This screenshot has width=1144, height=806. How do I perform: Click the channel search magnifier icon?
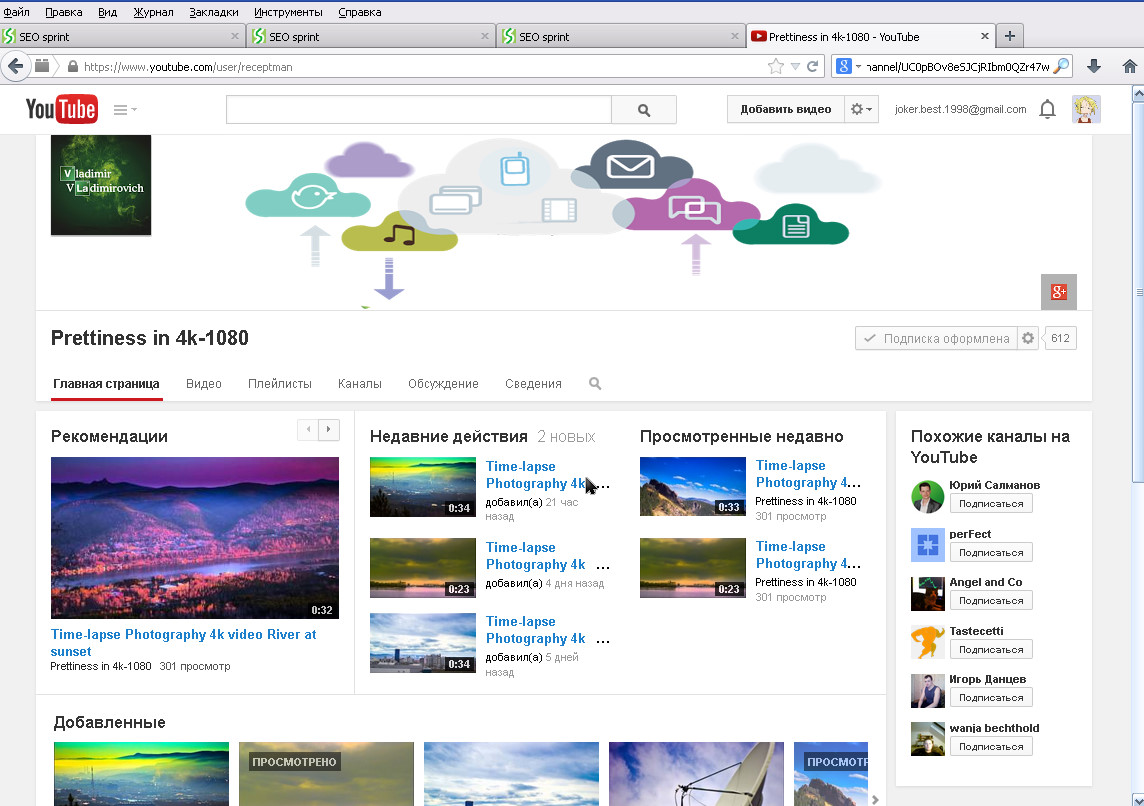pos(595,384)
